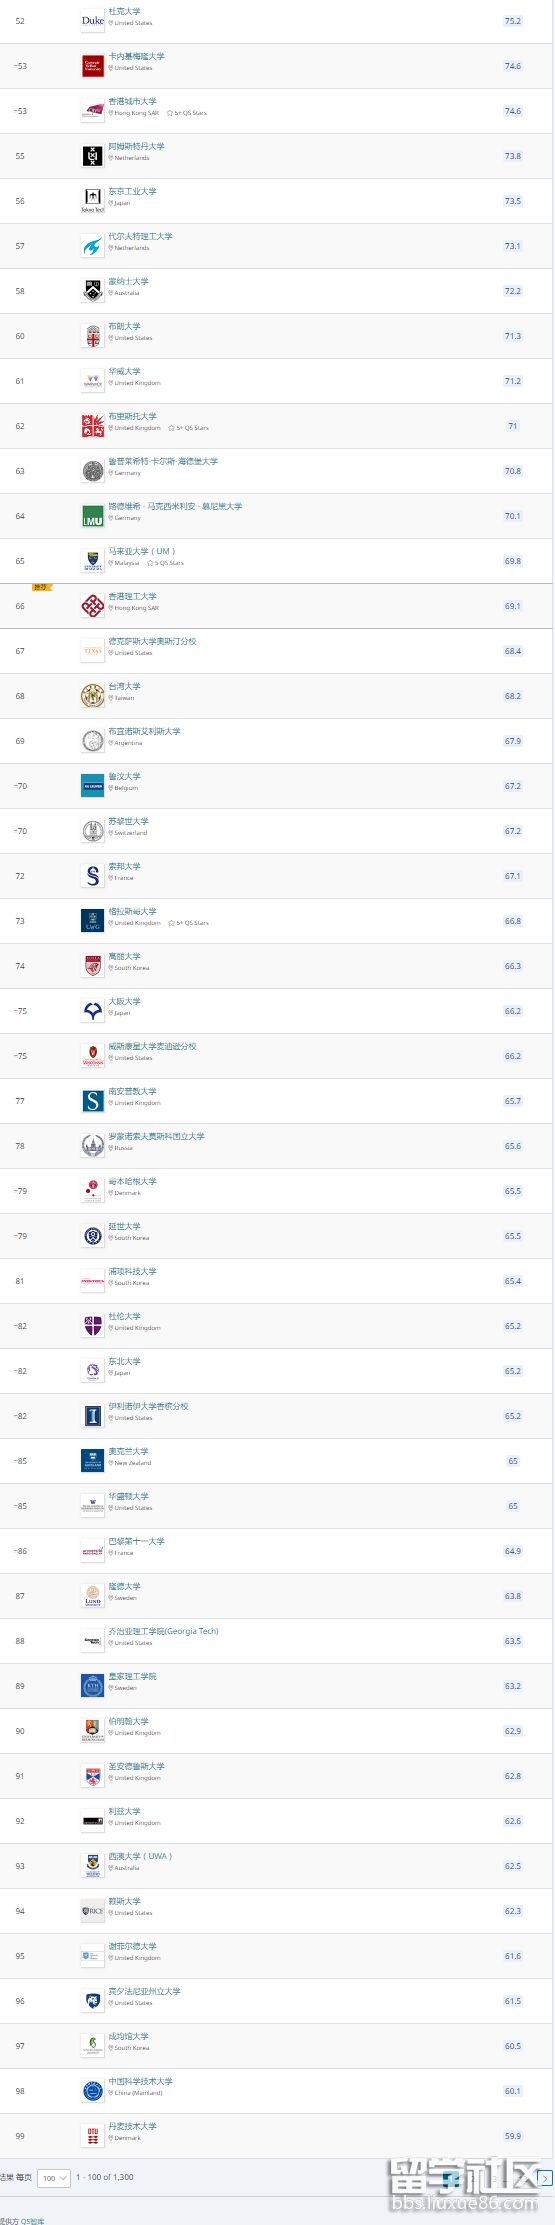Open results per page dropdown showing 100

tap(53, 2177)
